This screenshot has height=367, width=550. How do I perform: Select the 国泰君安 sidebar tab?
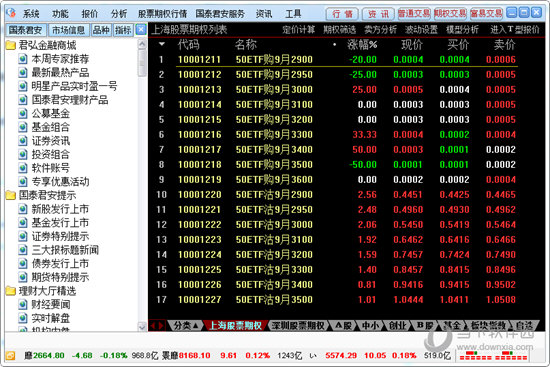pyautogui.click(x=25, y=30)
